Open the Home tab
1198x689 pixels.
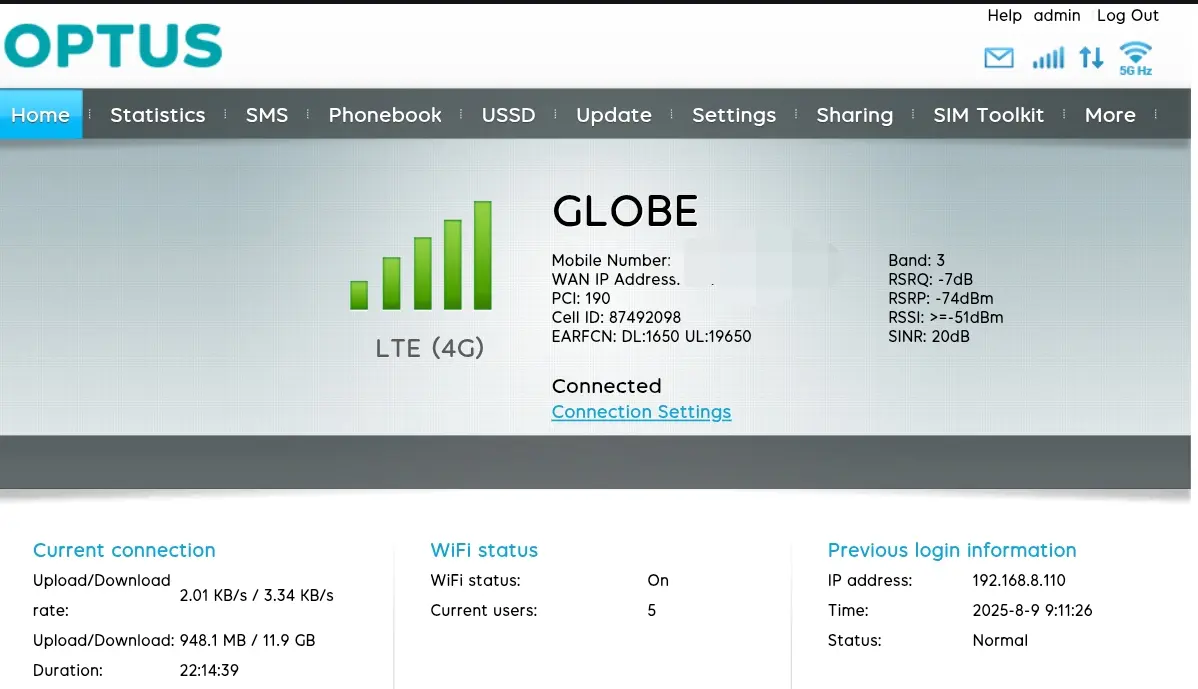[x=40, y=115]
